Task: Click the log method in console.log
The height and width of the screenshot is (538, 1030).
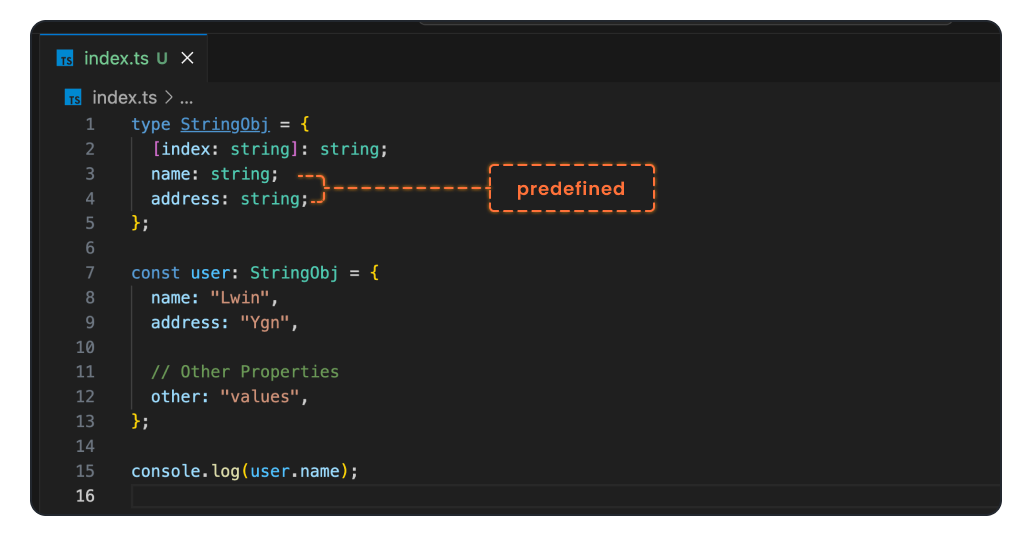Action: 225,471
